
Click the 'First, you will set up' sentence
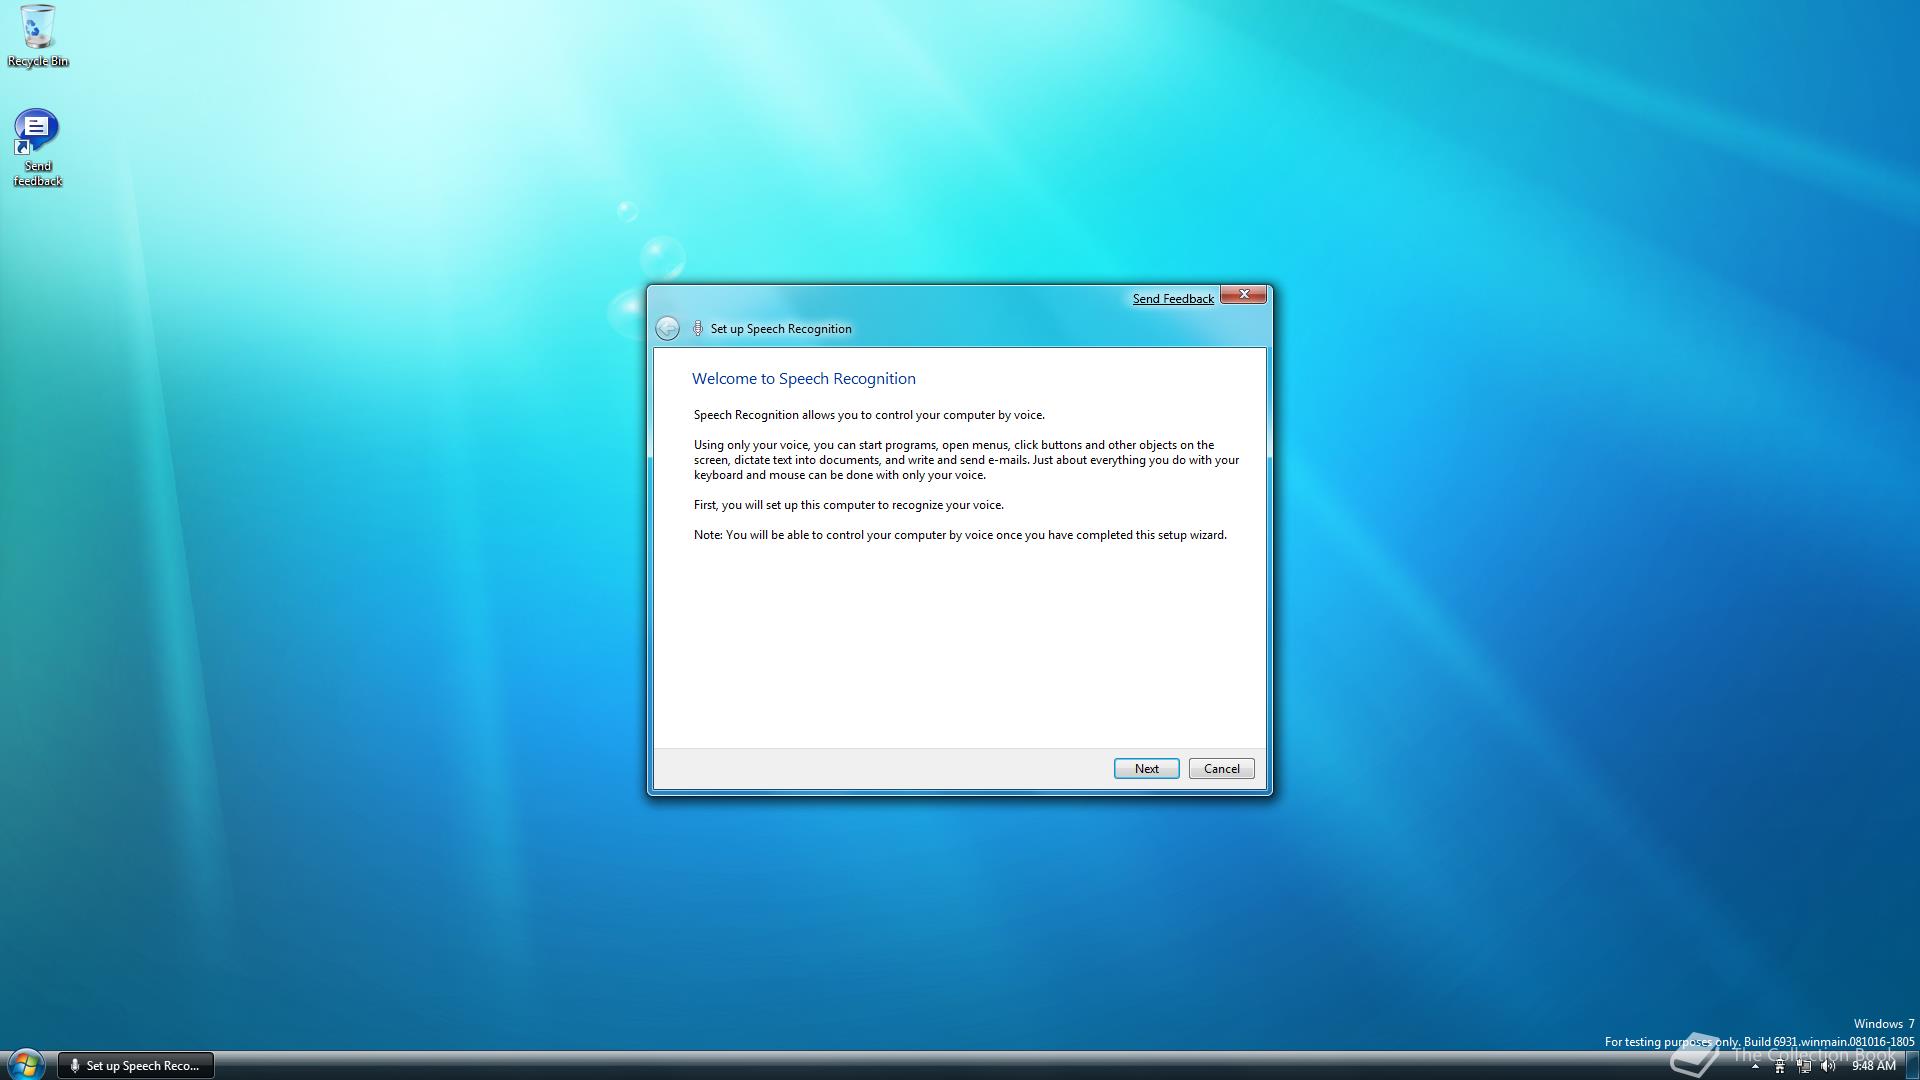pos(848,505)
